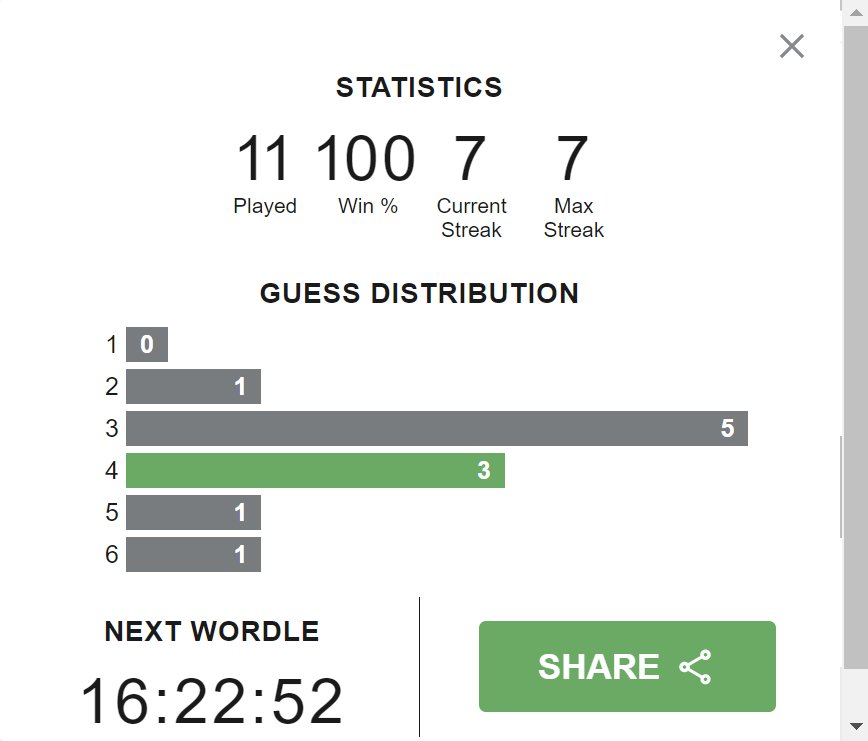
Task: Click the GUESS DISTRIBUTION heading
Action: pos(419,293)
